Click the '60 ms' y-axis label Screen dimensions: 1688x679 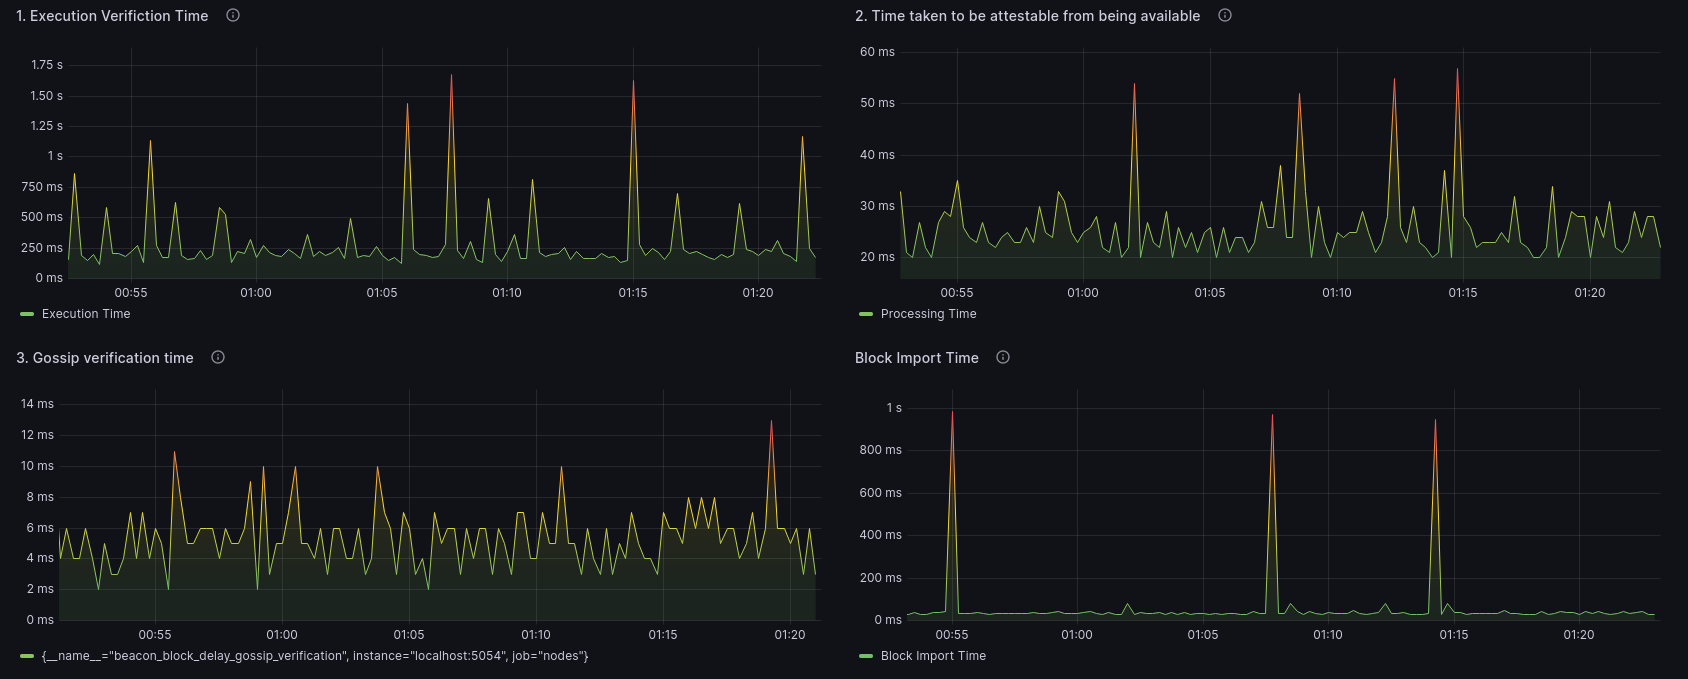coord(878,52)
